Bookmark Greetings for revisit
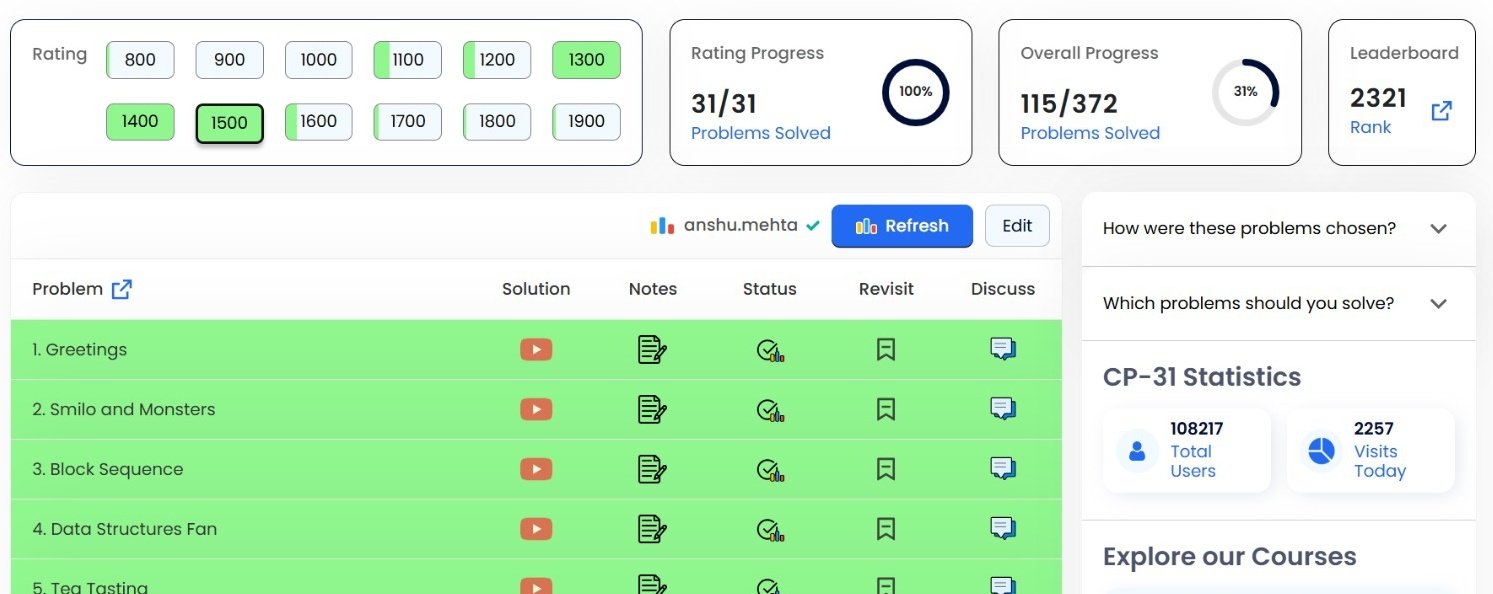The image size is (1493, 594). [885, 349]
